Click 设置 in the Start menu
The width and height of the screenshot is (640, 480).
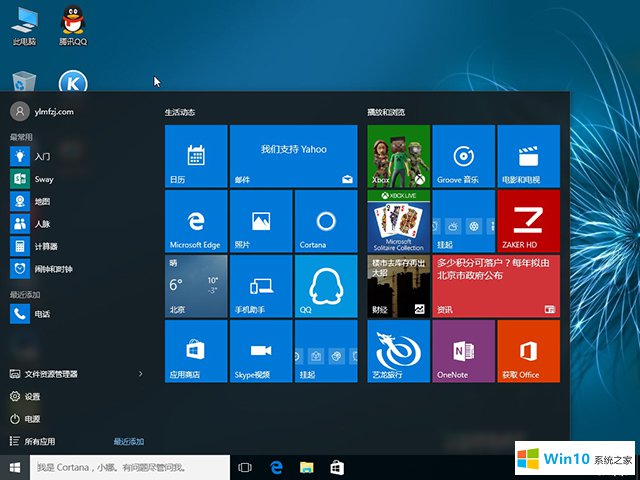pos(32,396)
